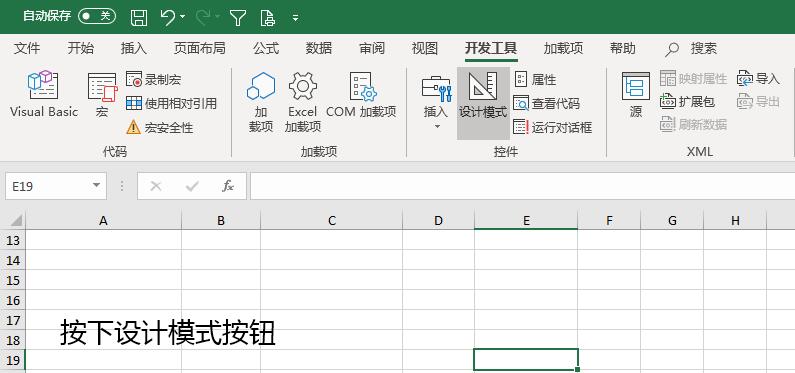Click the Save icon in quick access toolbar
This screenshot has height=373, width=795.
(139, 18)
